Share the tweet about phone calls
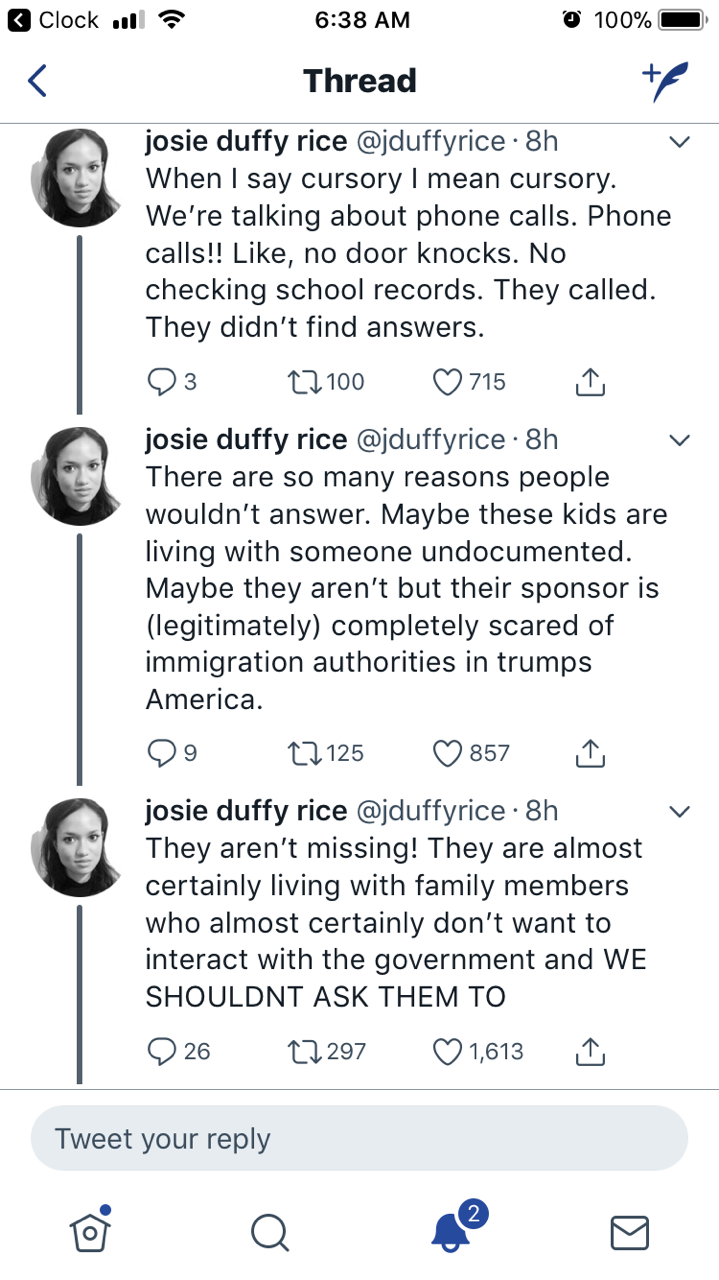 coord(590,381)
